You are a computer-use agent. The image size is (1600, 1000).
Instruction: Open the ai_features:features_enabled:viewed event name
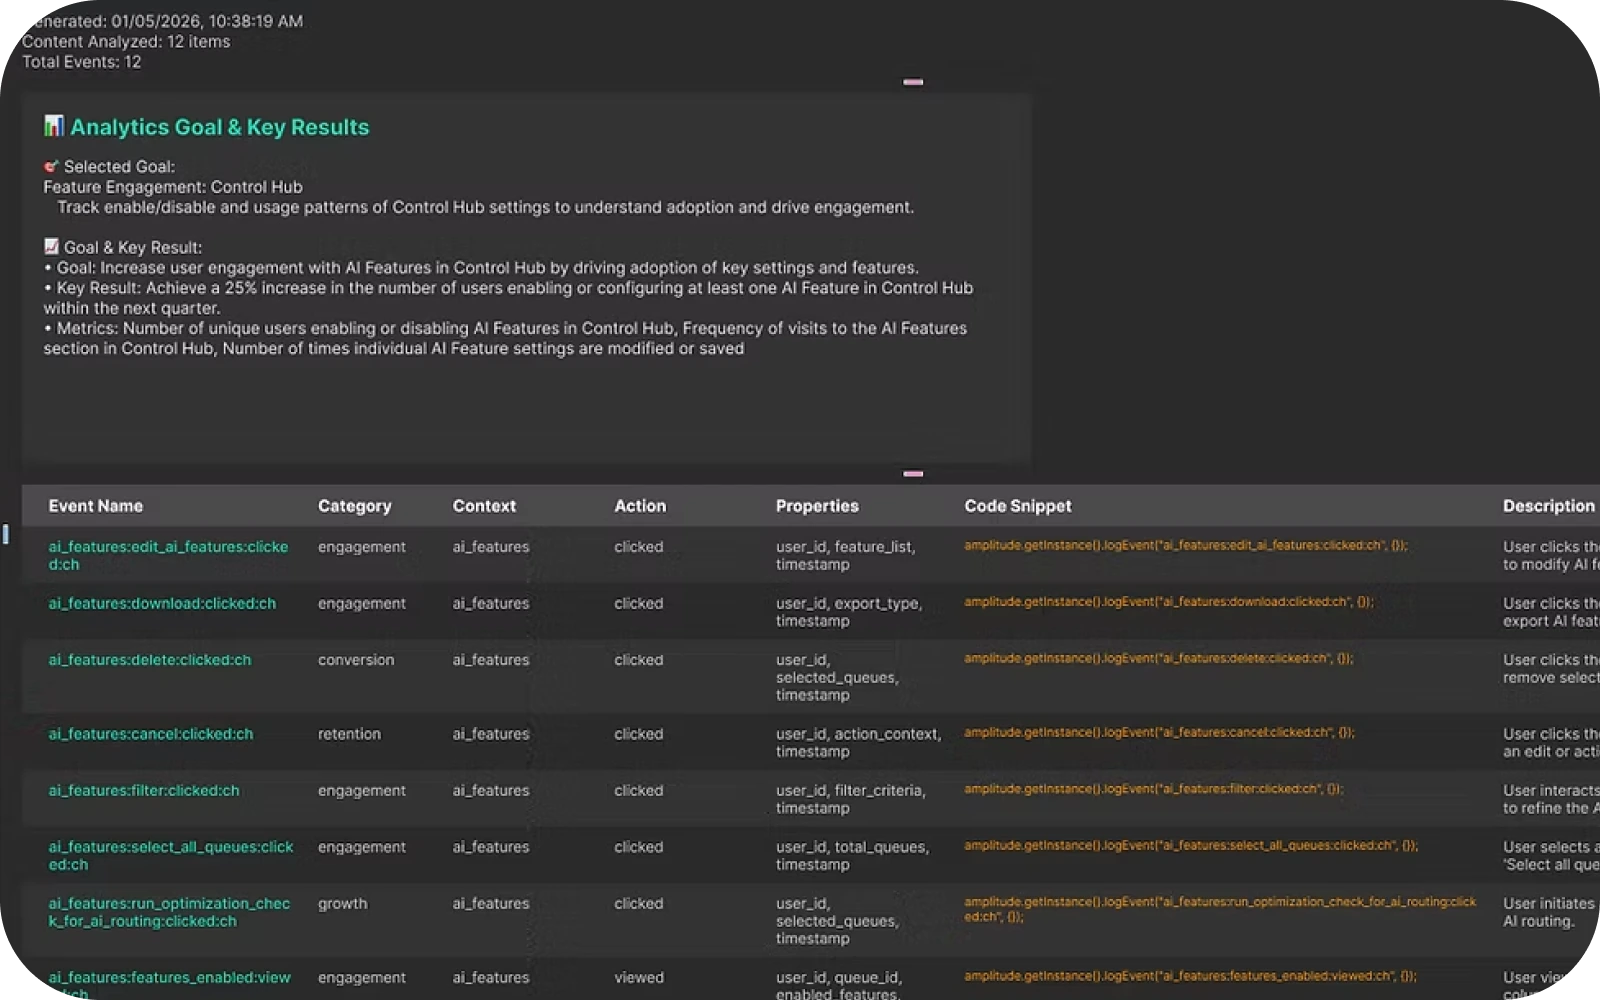click(x=169, y=985)
